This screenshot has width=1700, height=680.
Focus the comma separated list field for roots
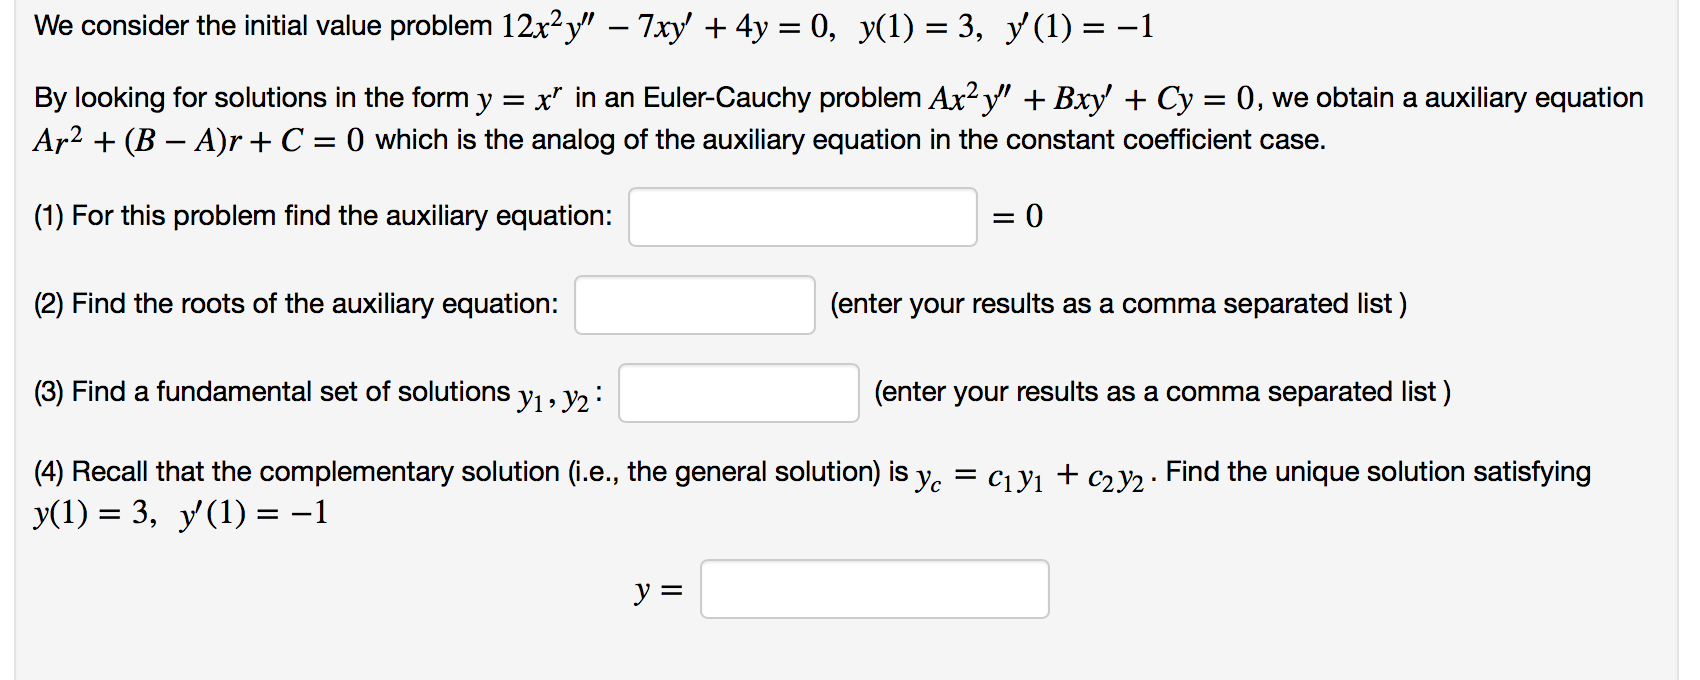(695, 305)
